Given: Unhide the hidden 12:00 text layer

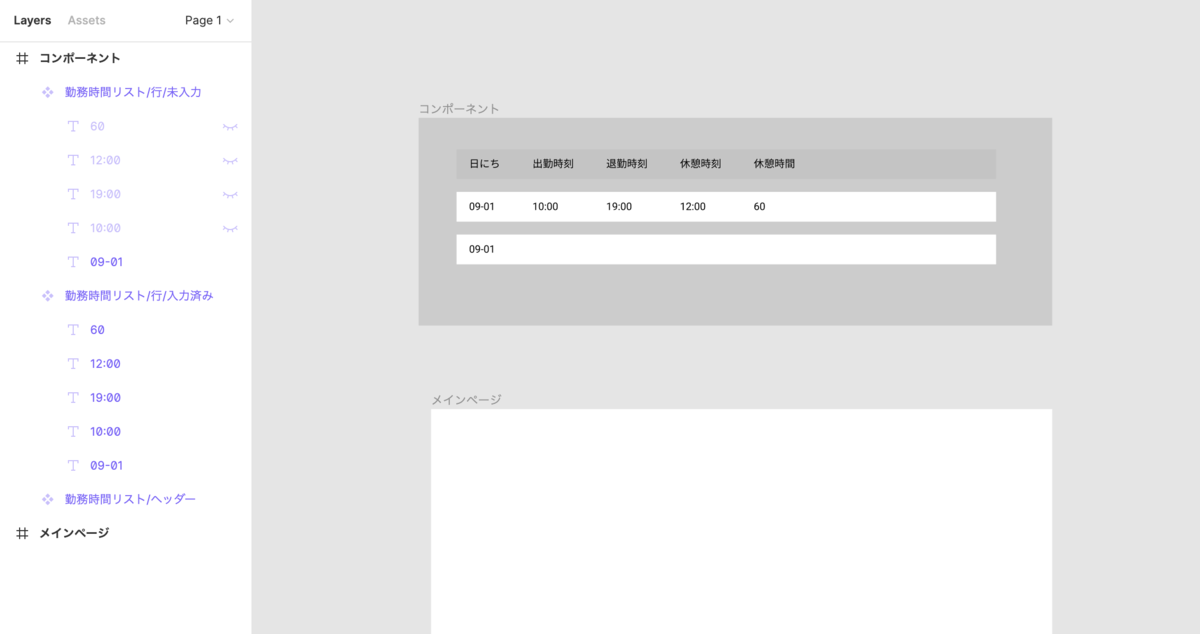Looking at the screenshot, I should [x=230, y=160].
